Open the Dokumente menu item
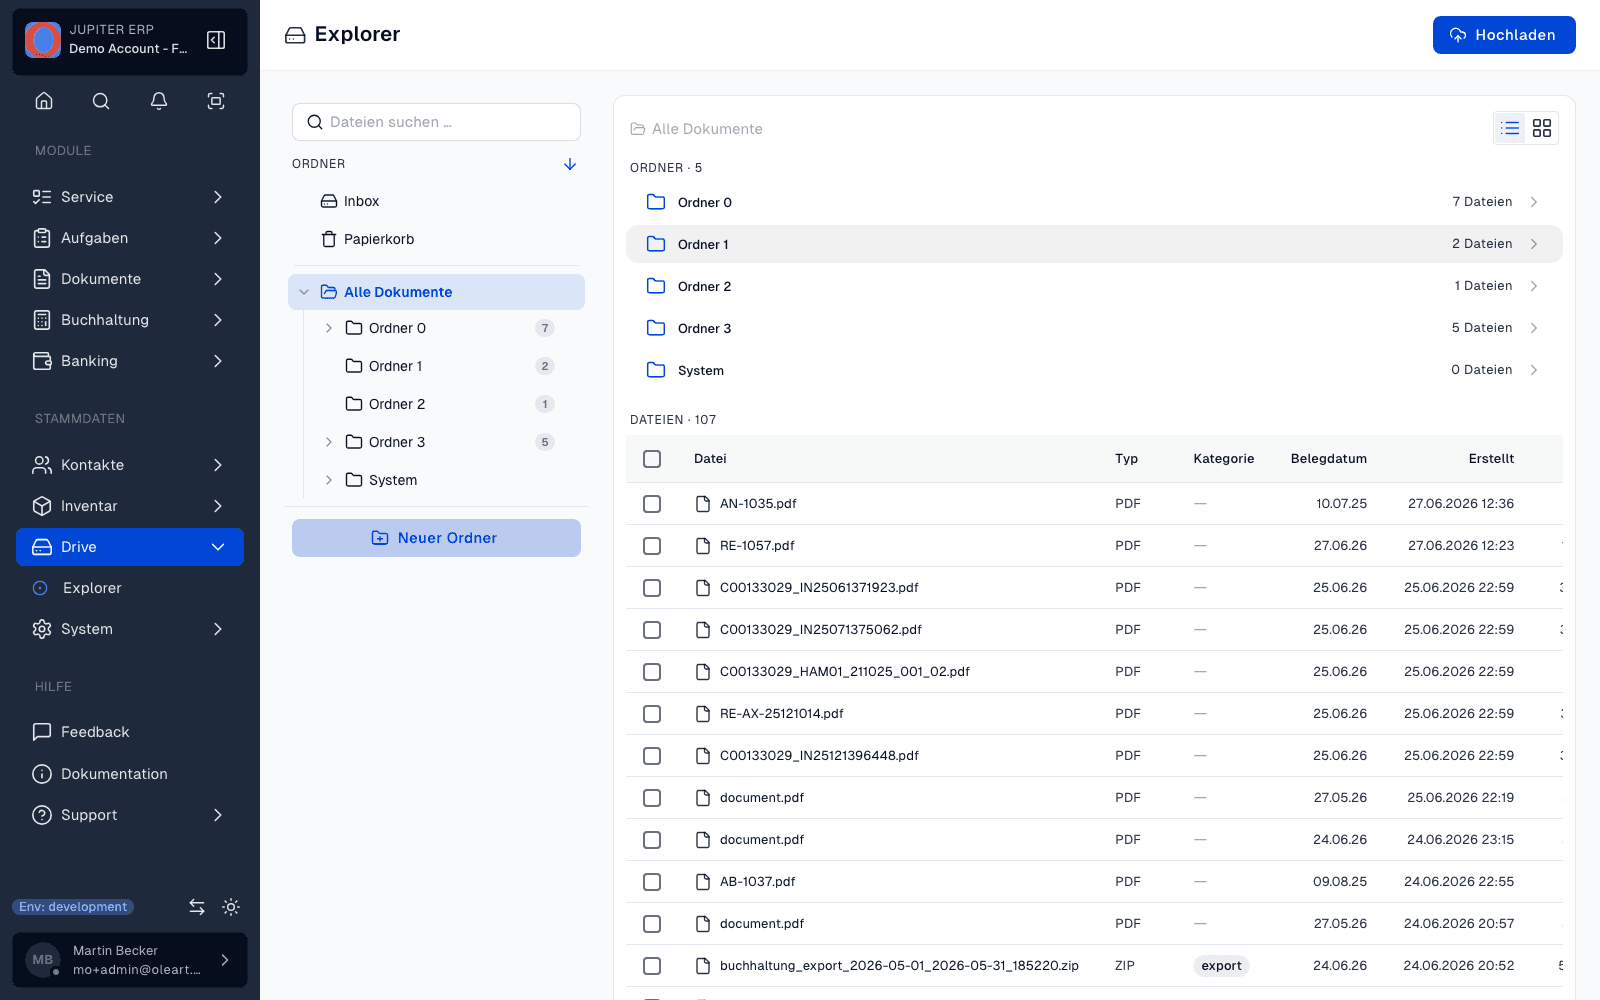This screenshot has width=1600, height=1000. coord(130,279)
